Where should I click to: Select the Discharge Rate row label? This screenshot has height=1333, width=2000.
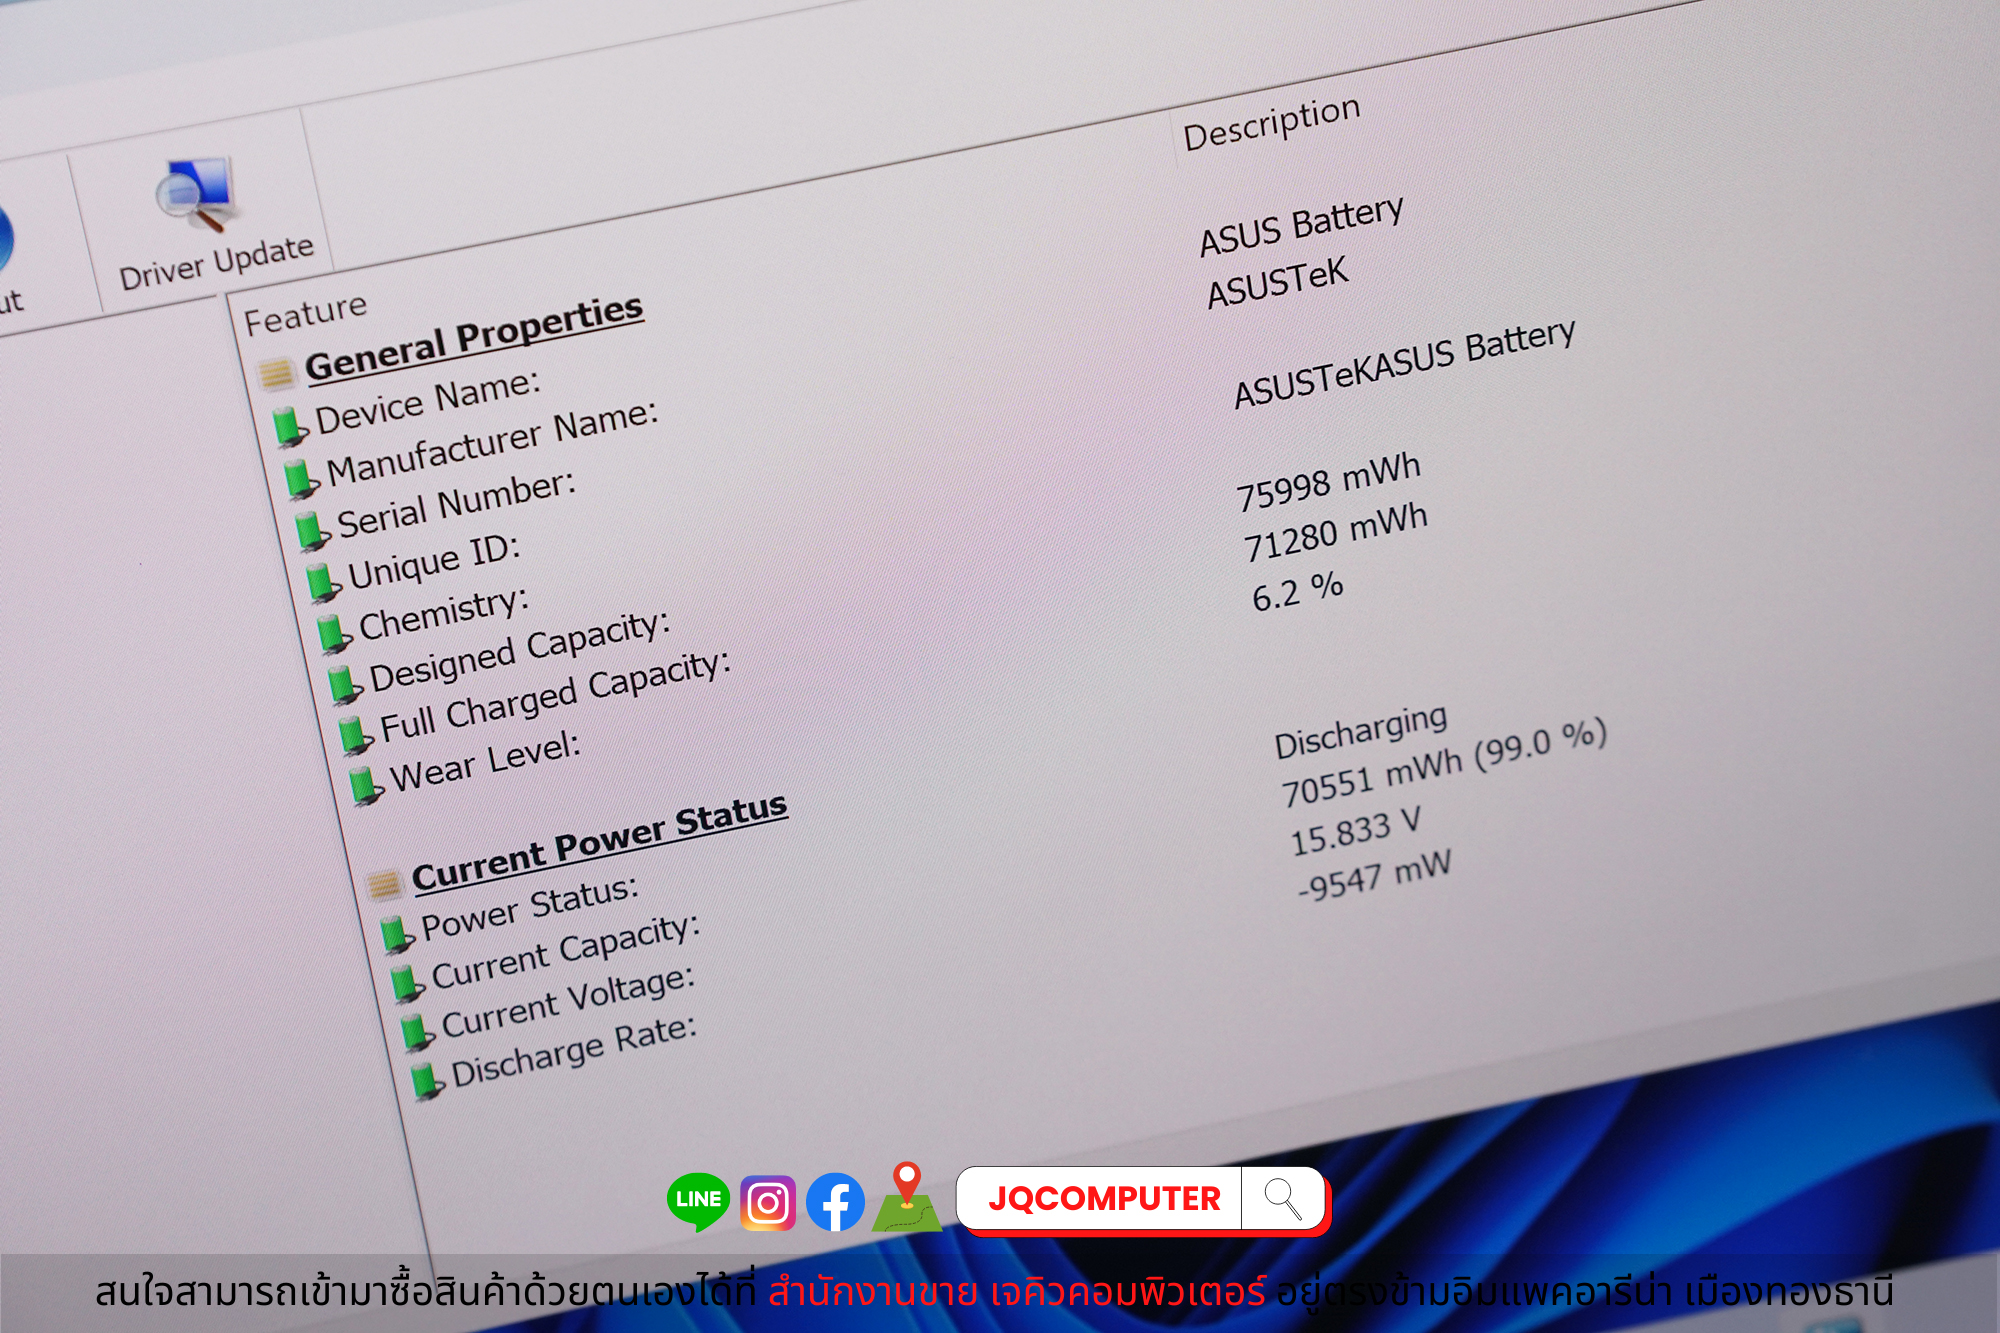click(574, 1051)
